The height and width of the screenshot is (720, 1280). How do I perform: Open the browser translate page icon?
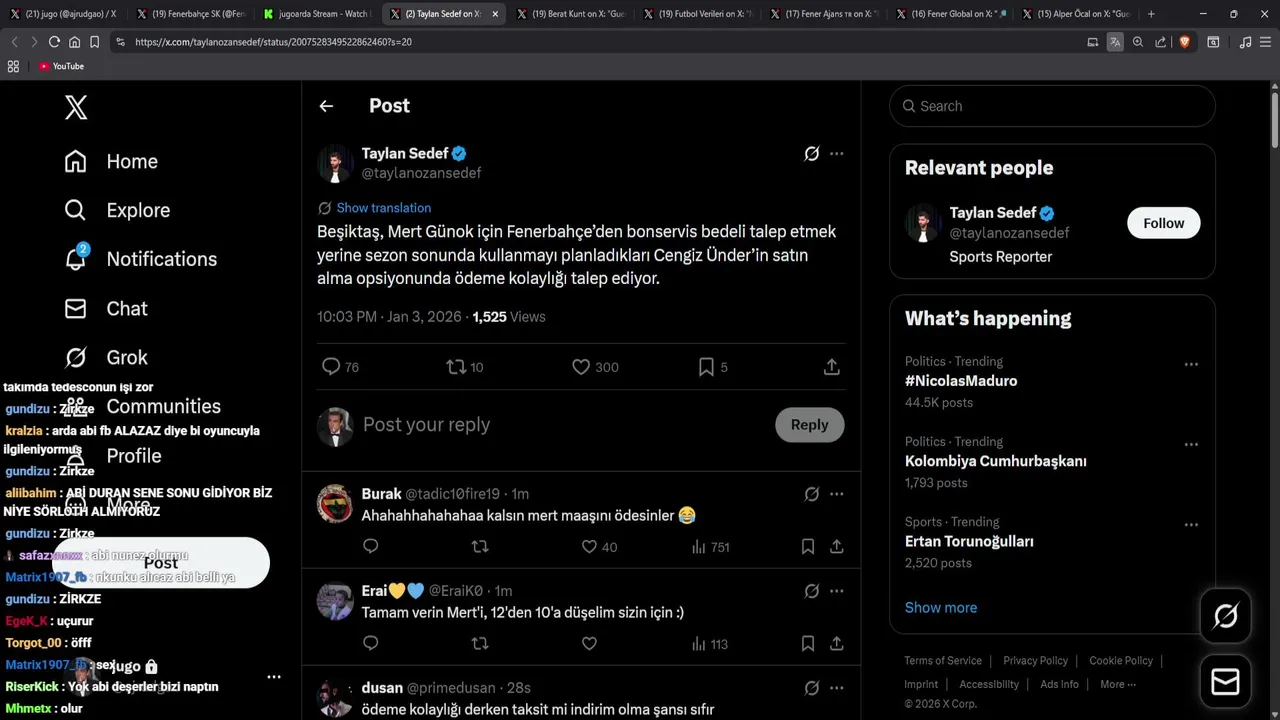pyautogui.click(x=1115, y=42)
